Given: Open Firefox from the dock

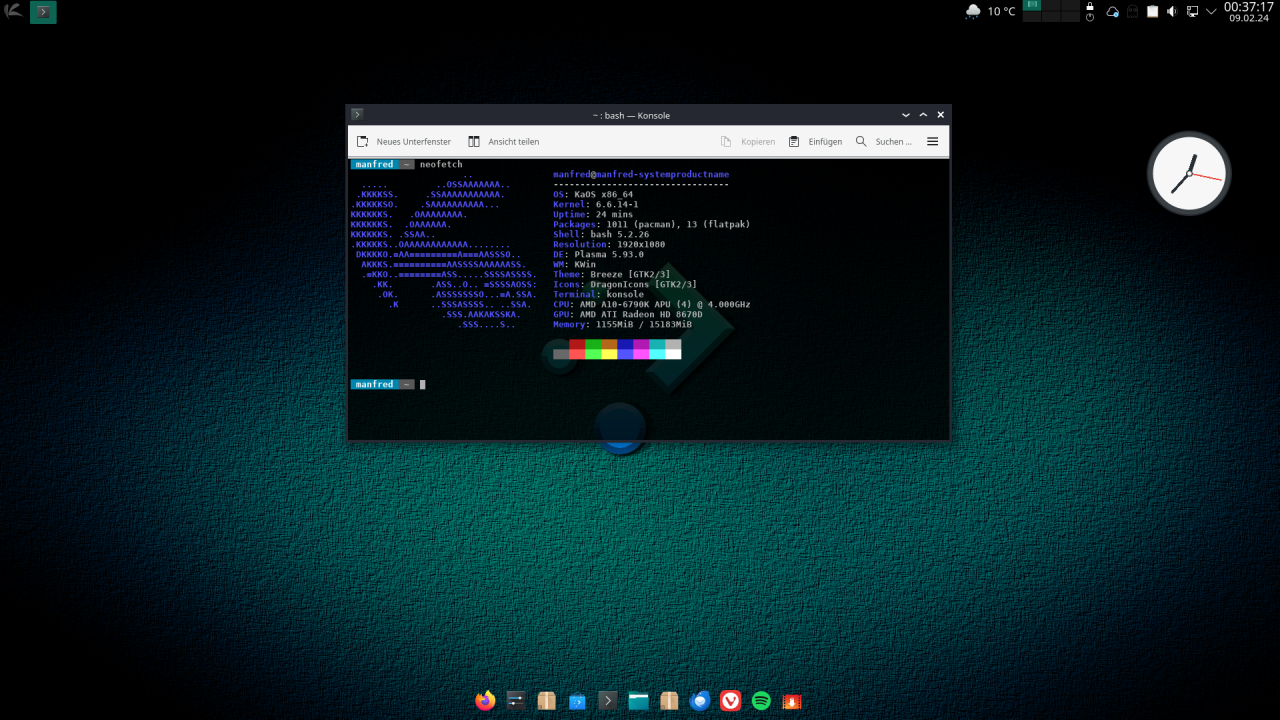Looking at the screenshot, I should click(486, 701).
